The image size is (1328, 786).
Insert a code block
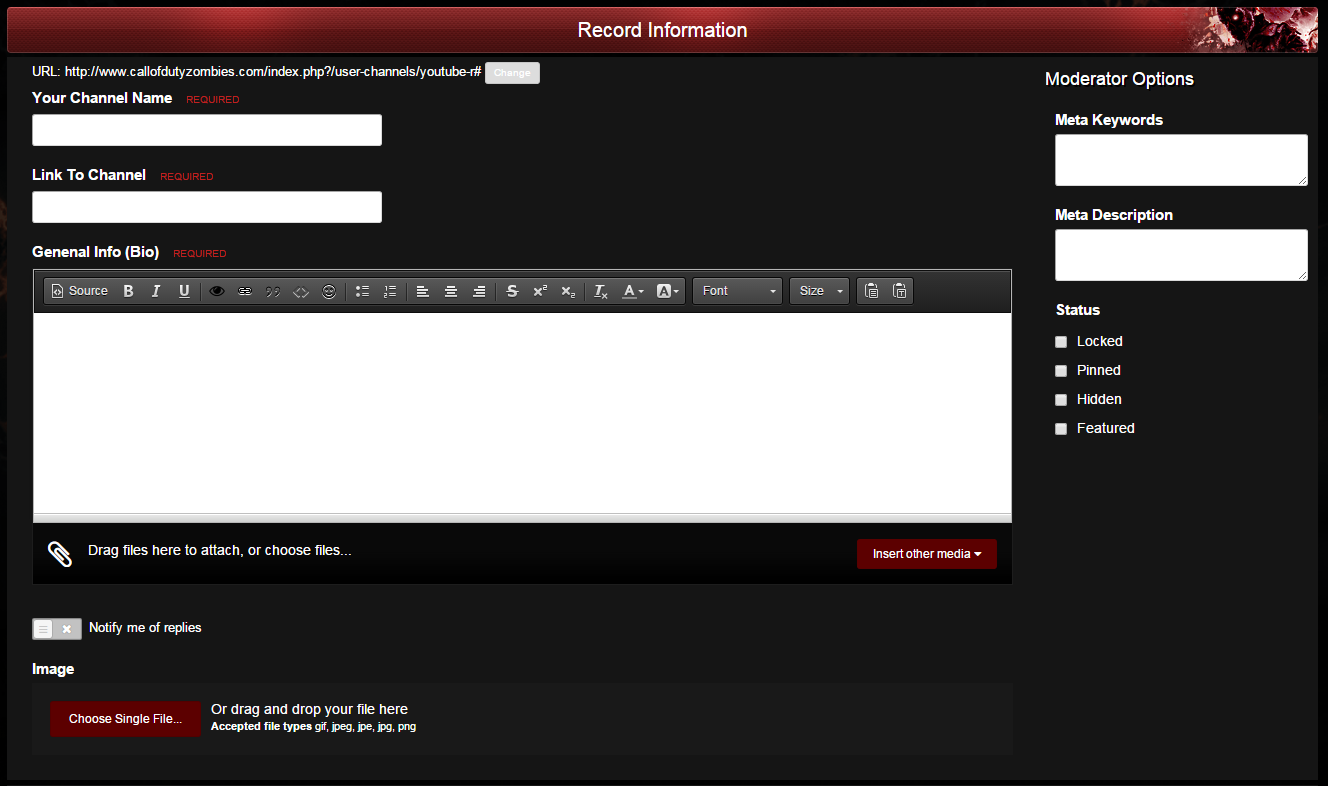click(301, 291)
